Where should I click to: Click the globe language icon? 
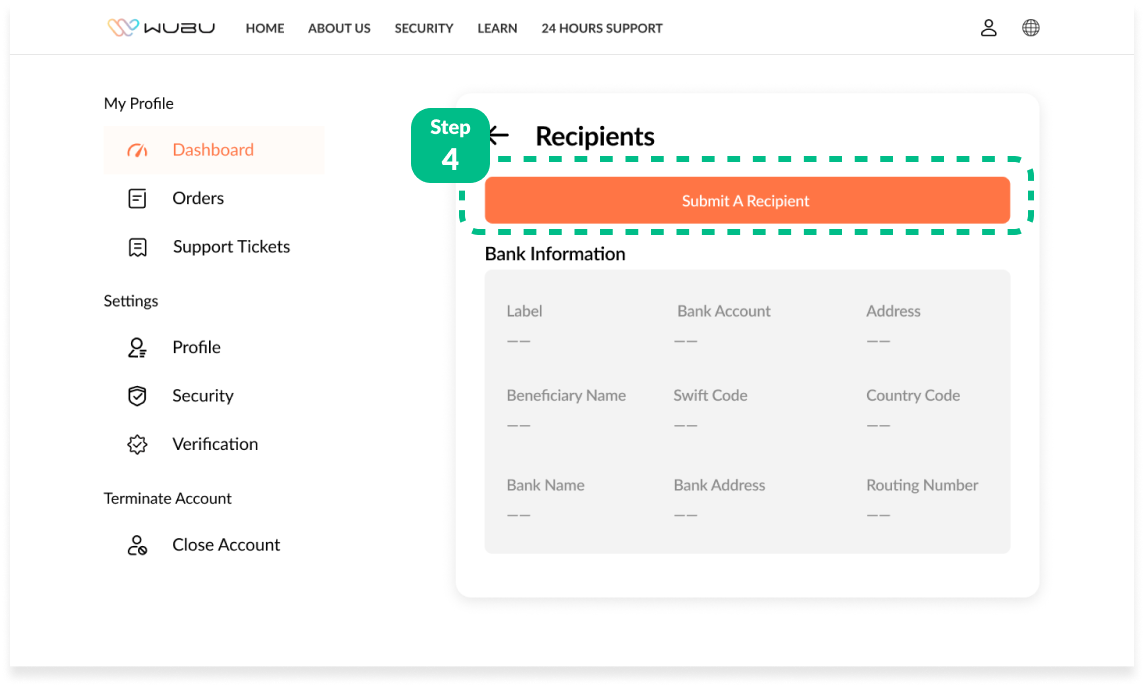pyautogui.click(x=1030, y=28)
